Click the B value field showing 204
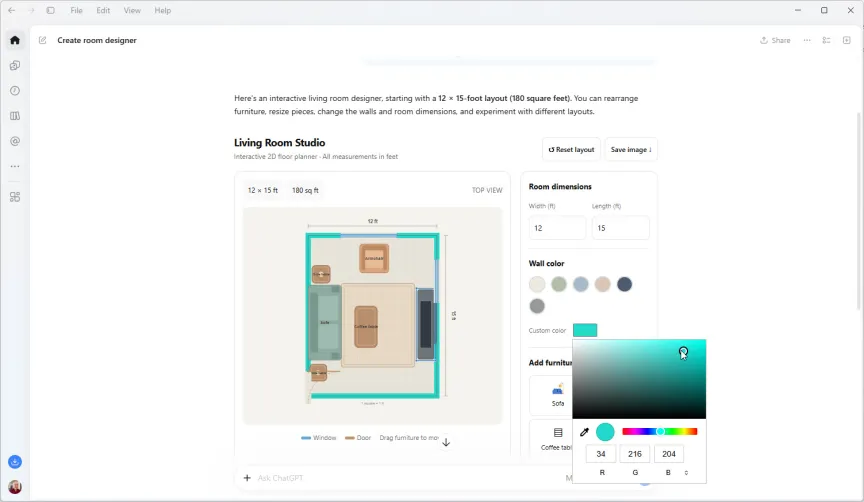864x502 pixels. tap(669, 454)
